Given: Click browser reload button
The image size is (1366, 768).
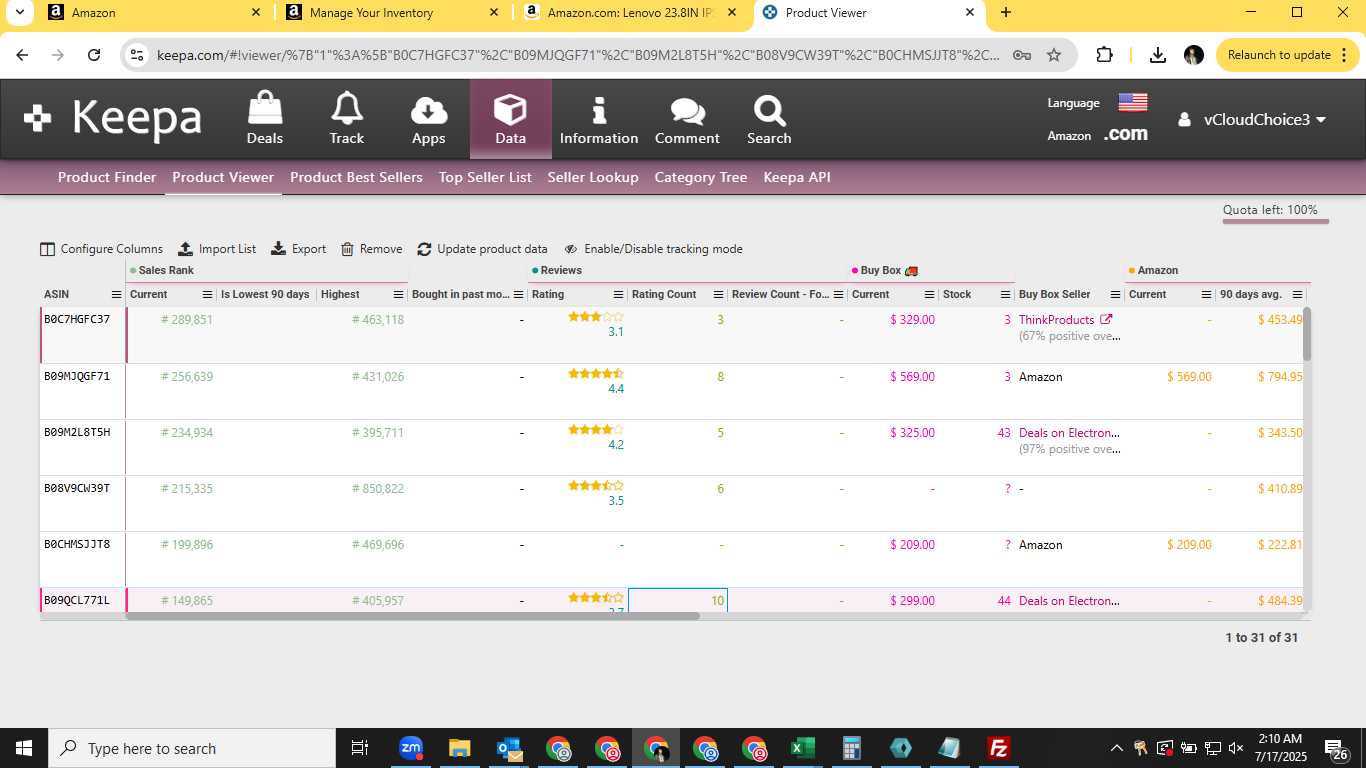Looking at the screenshot, I should point(94,55).
